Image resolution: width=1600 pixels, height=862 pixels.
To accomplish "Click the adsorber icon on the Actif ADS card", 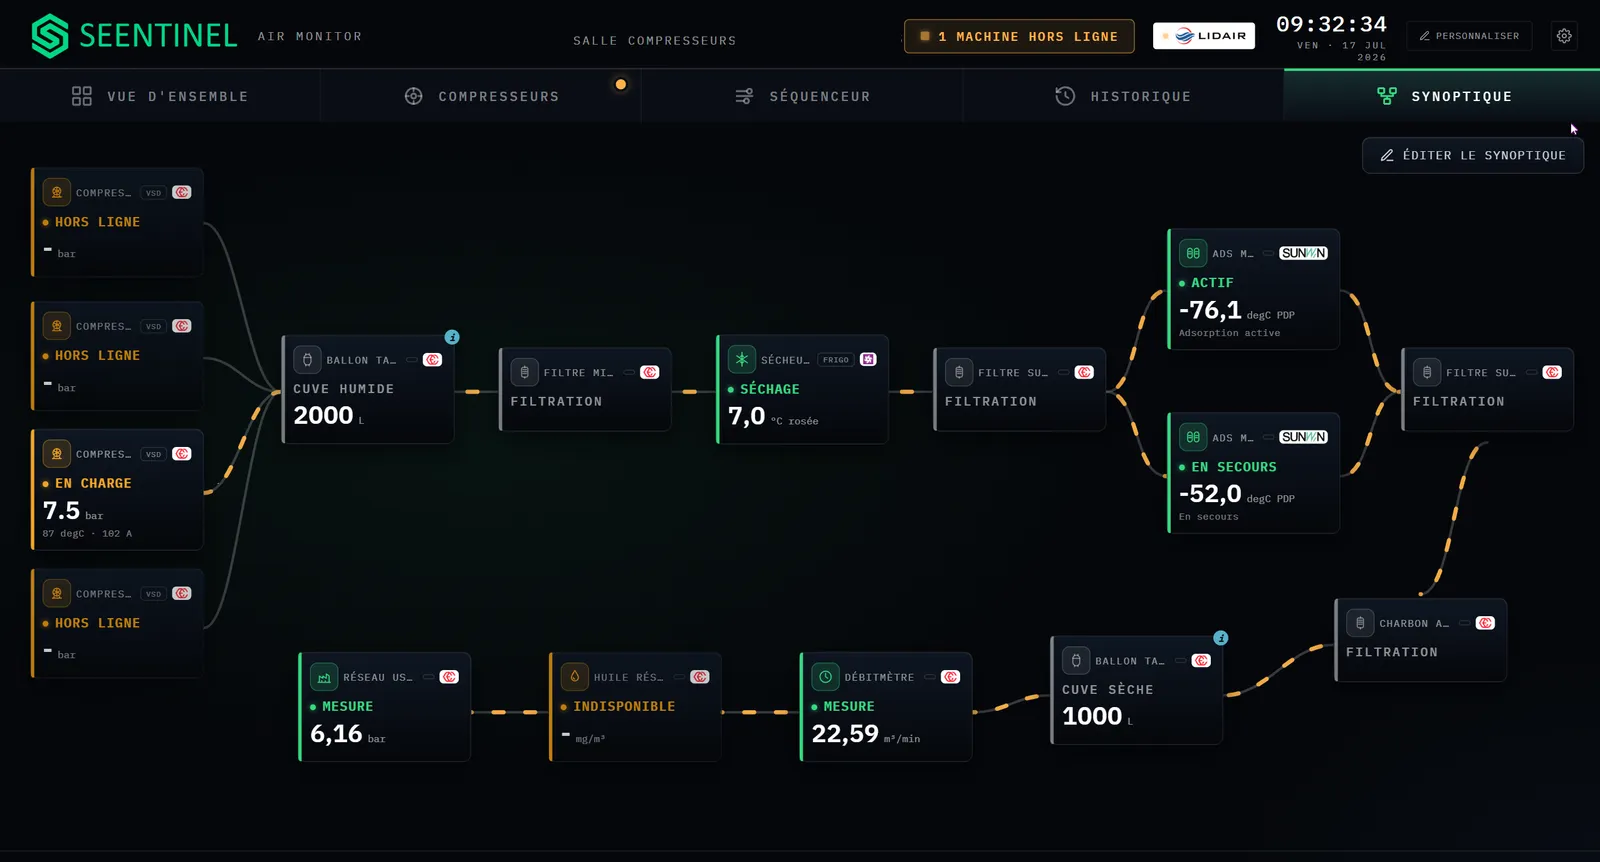I will (x=1193, y=253).
